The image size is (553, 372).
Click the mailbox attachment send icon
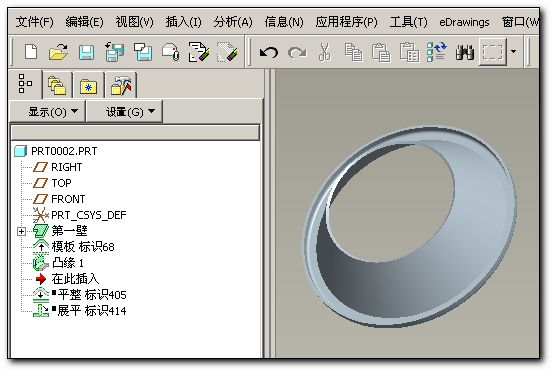pyautogui.click(x=171, y=52)
